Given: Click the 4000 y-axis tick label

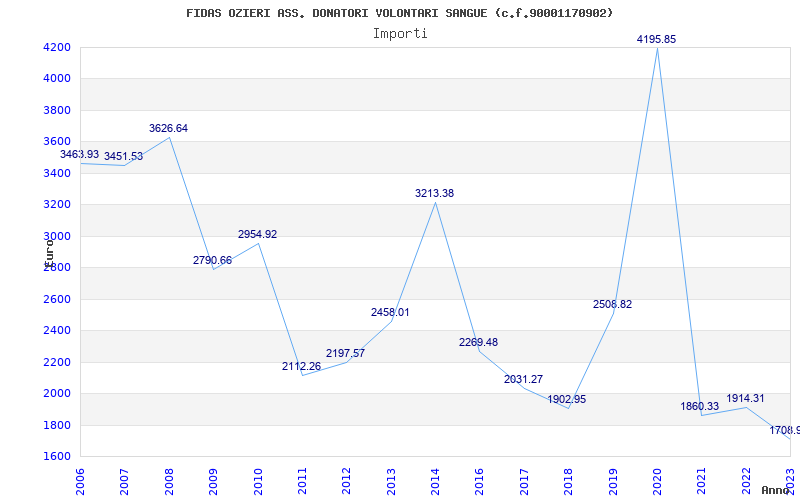Looking at the screenshot, I should click(57, 79).
